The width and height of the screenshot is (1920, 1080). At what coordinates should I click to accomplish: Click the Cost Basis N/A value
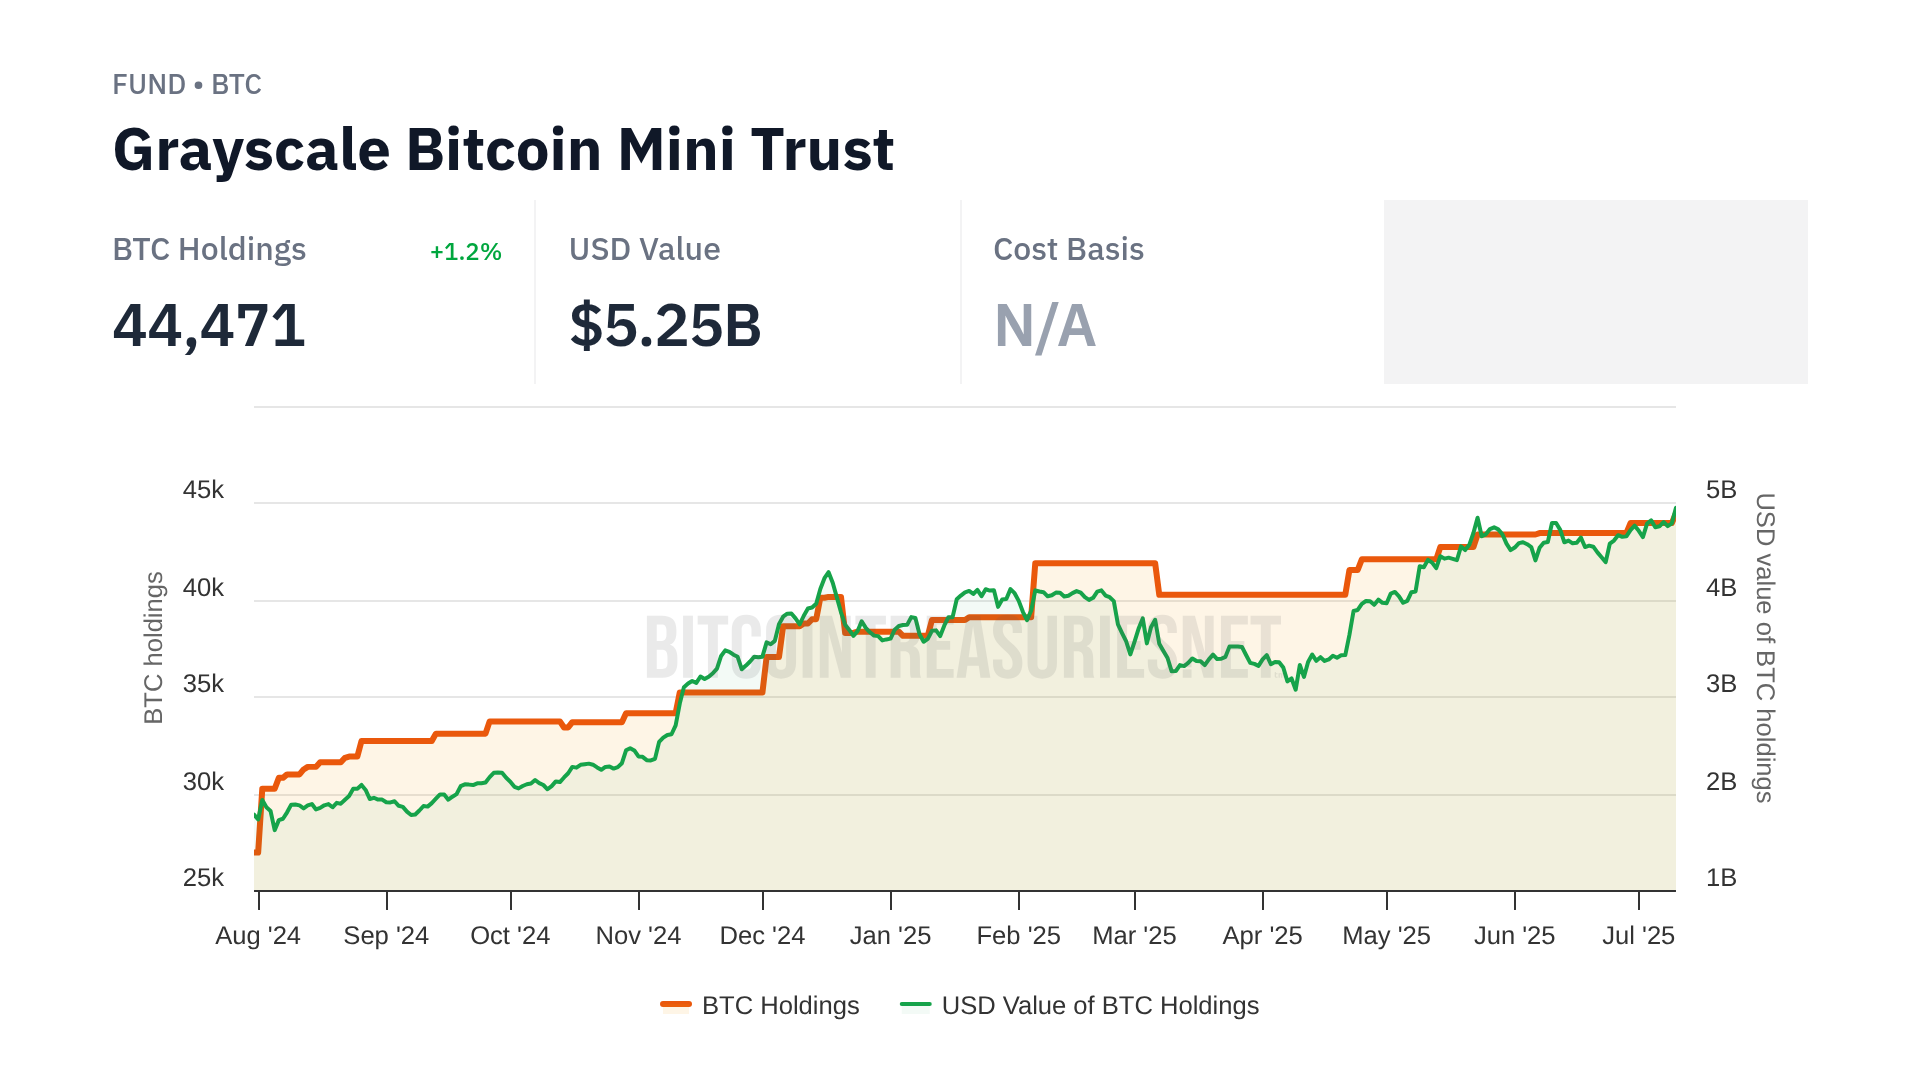1044,326
